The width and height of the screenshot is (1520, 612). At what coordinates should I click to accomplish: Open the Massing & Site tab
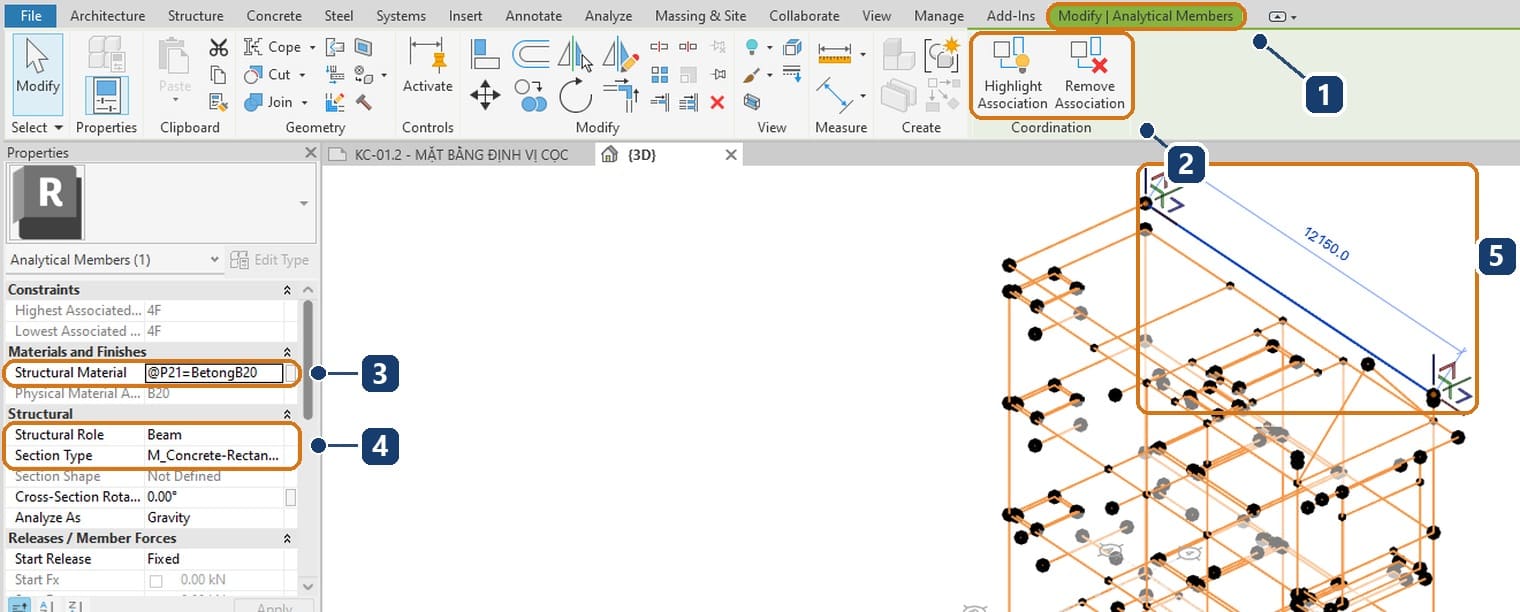pos(700,15)
